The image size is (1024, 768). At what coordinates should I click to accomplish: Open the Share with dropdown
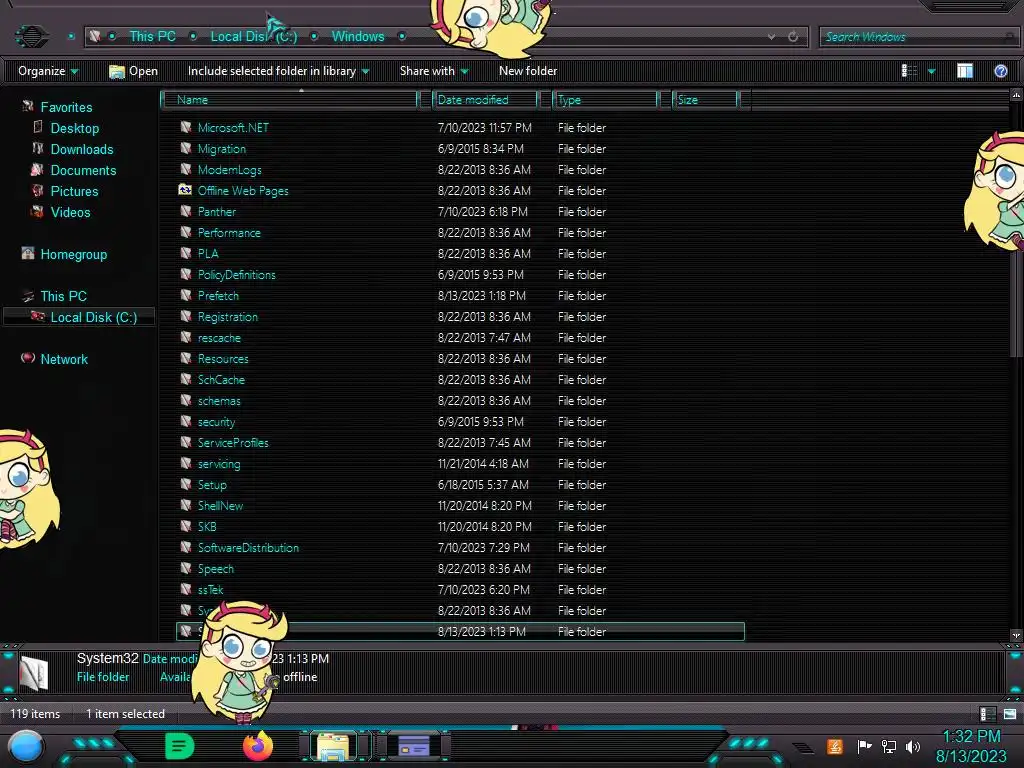434,71
